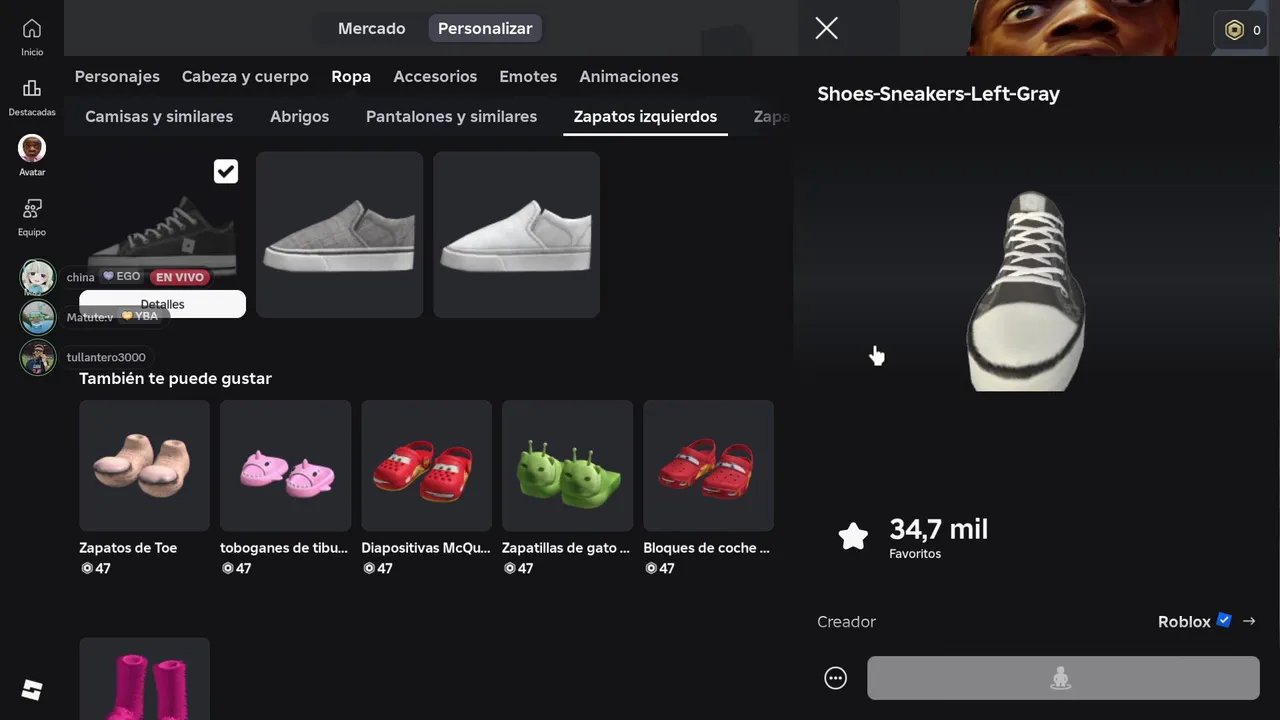Open the Accesorios category menu
Viewport: 1280px width, 720px height.
[435, 76]
